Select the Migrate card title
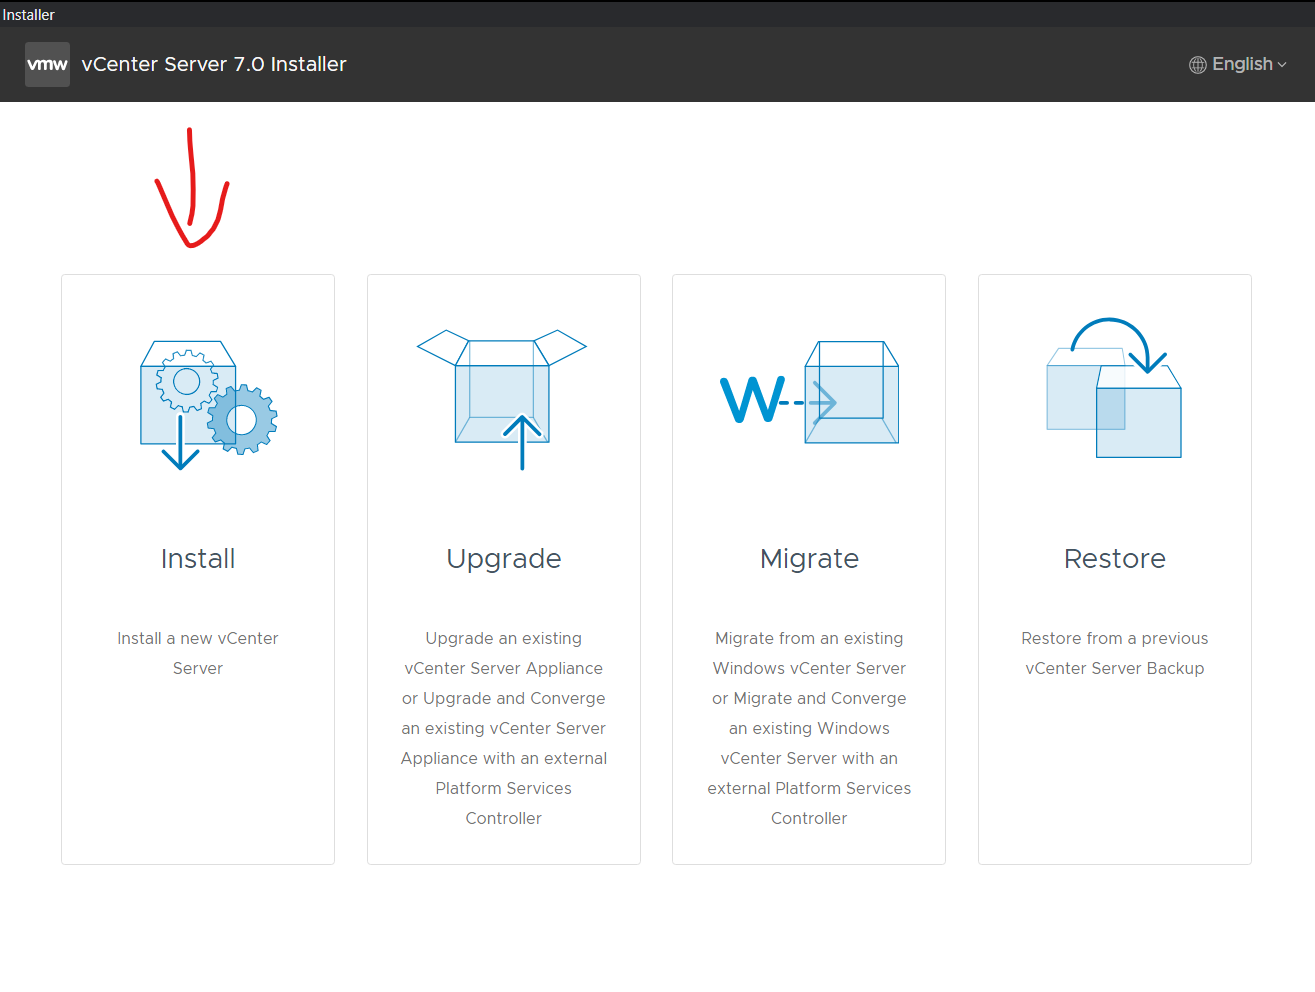Screen dimensions: 1315x992 [x=809, y=559]
